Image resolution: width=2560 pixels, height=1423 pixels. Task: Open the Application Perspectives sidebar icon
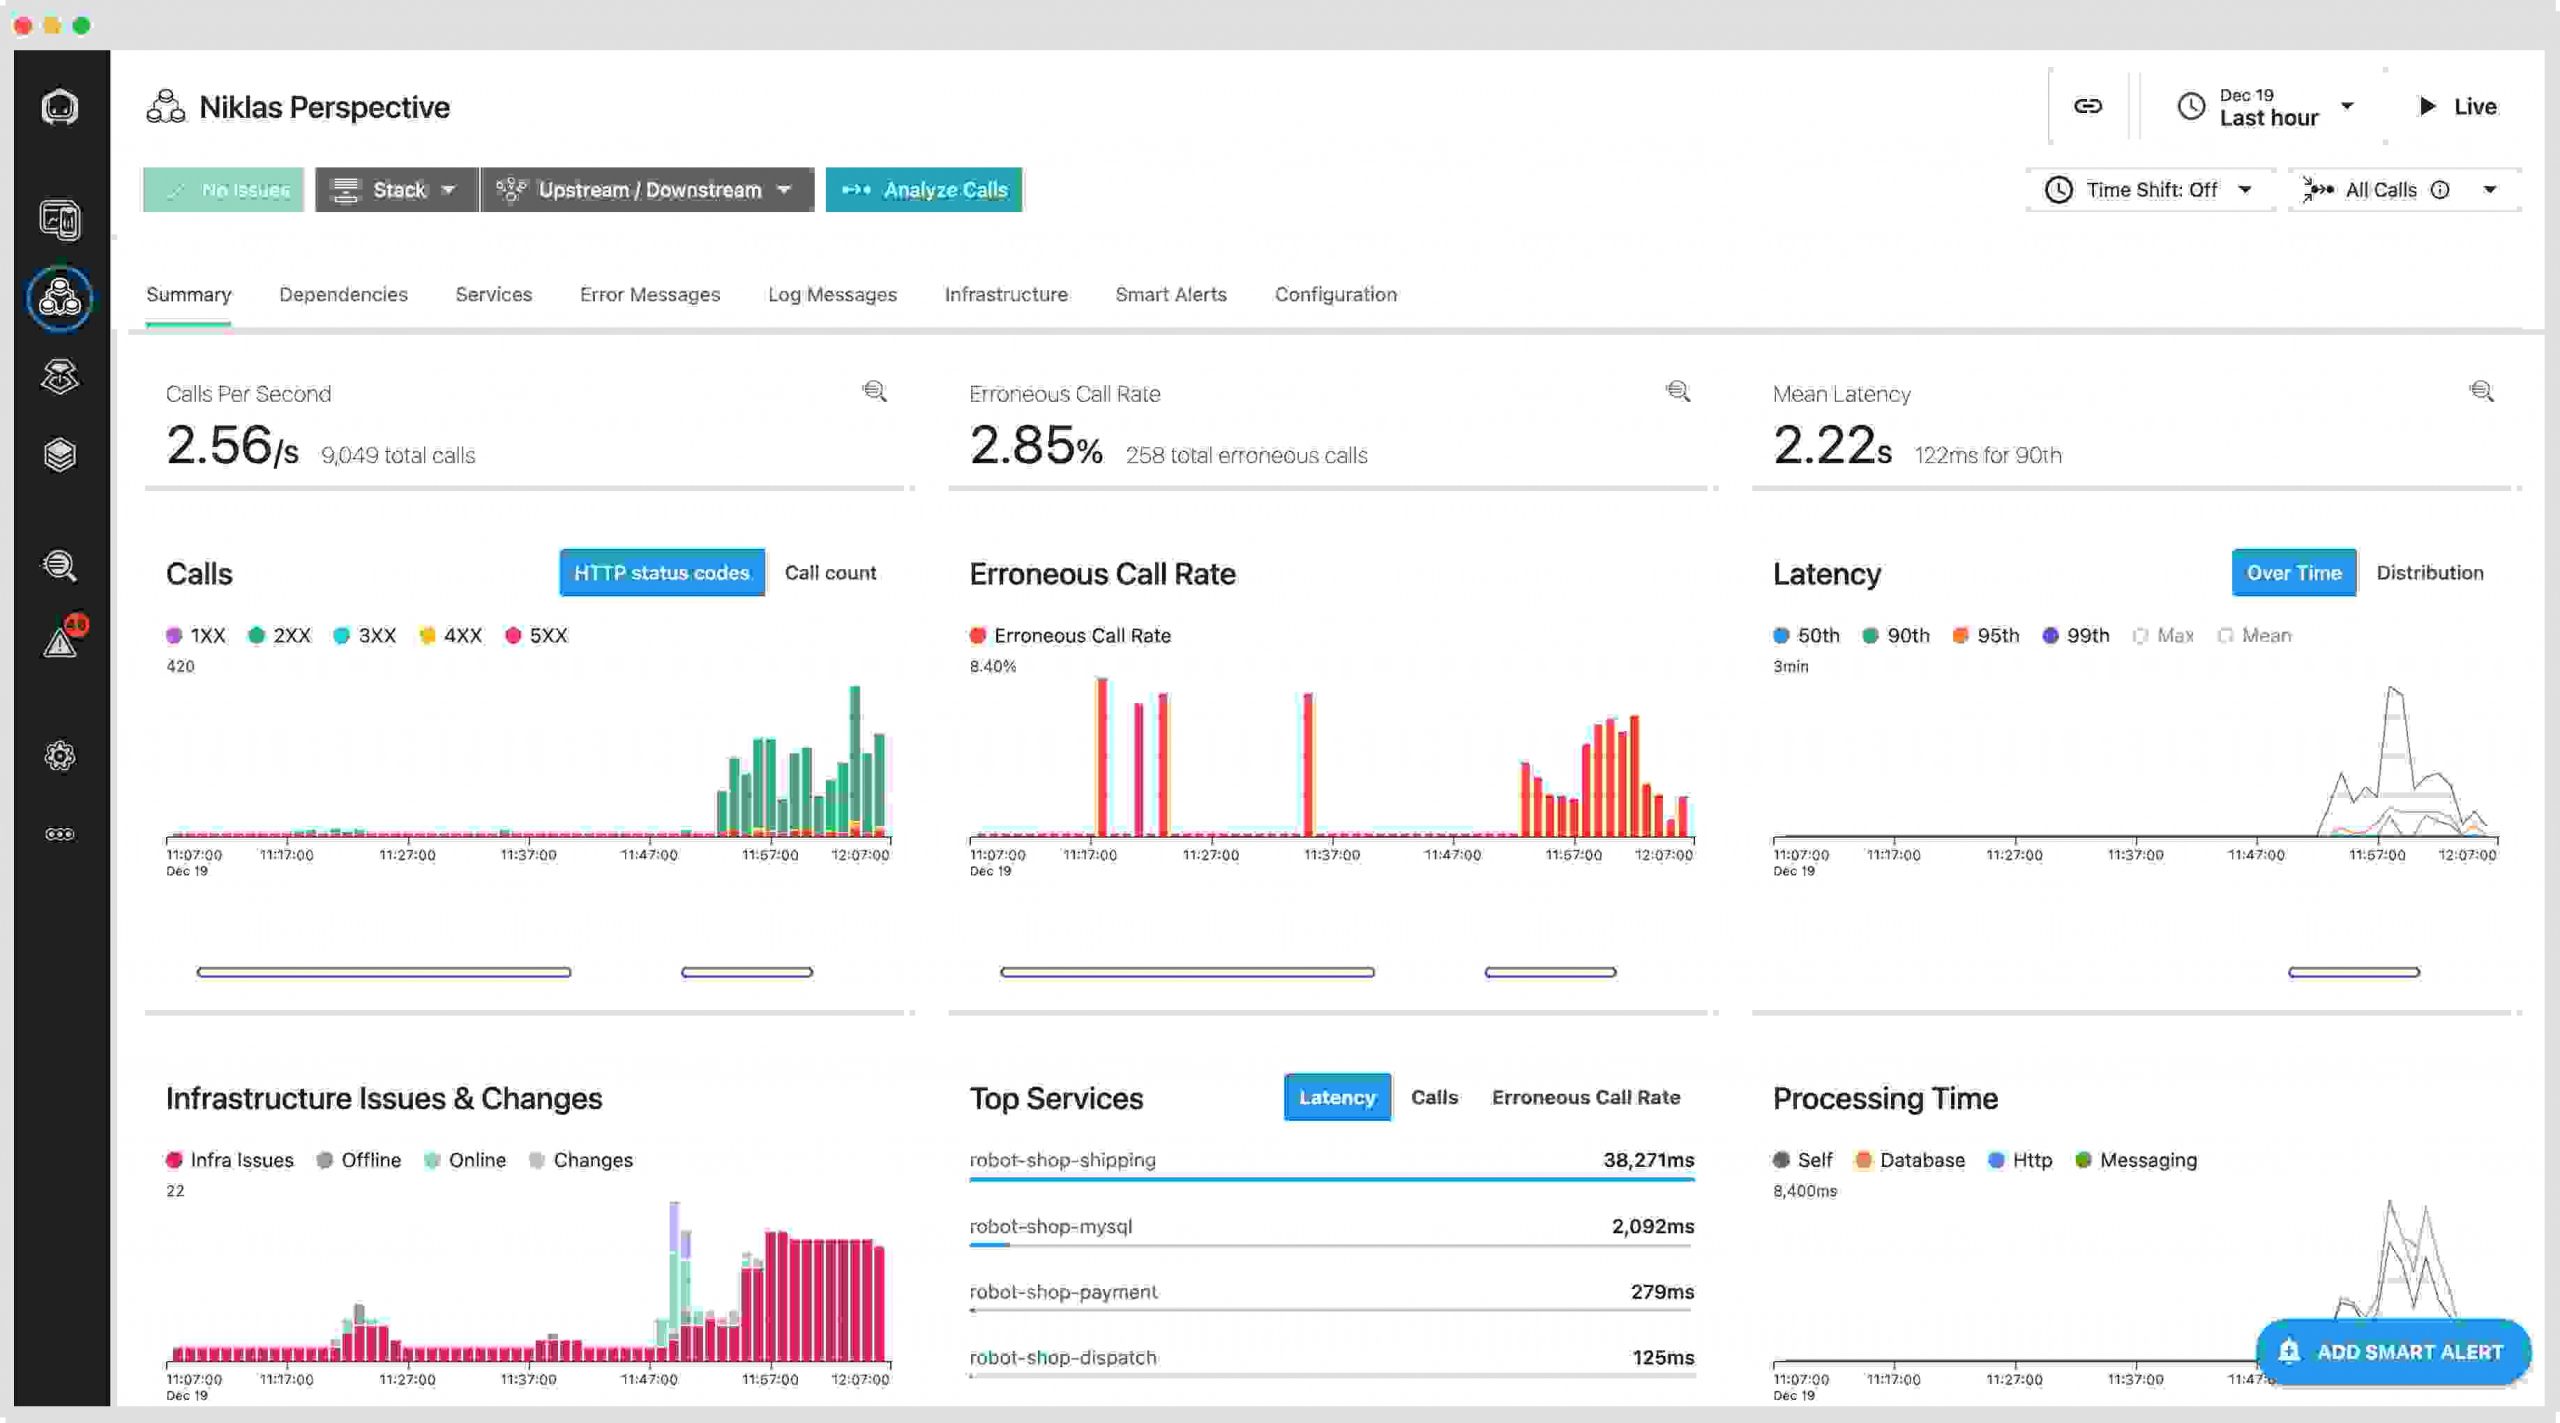pos(61,299)
